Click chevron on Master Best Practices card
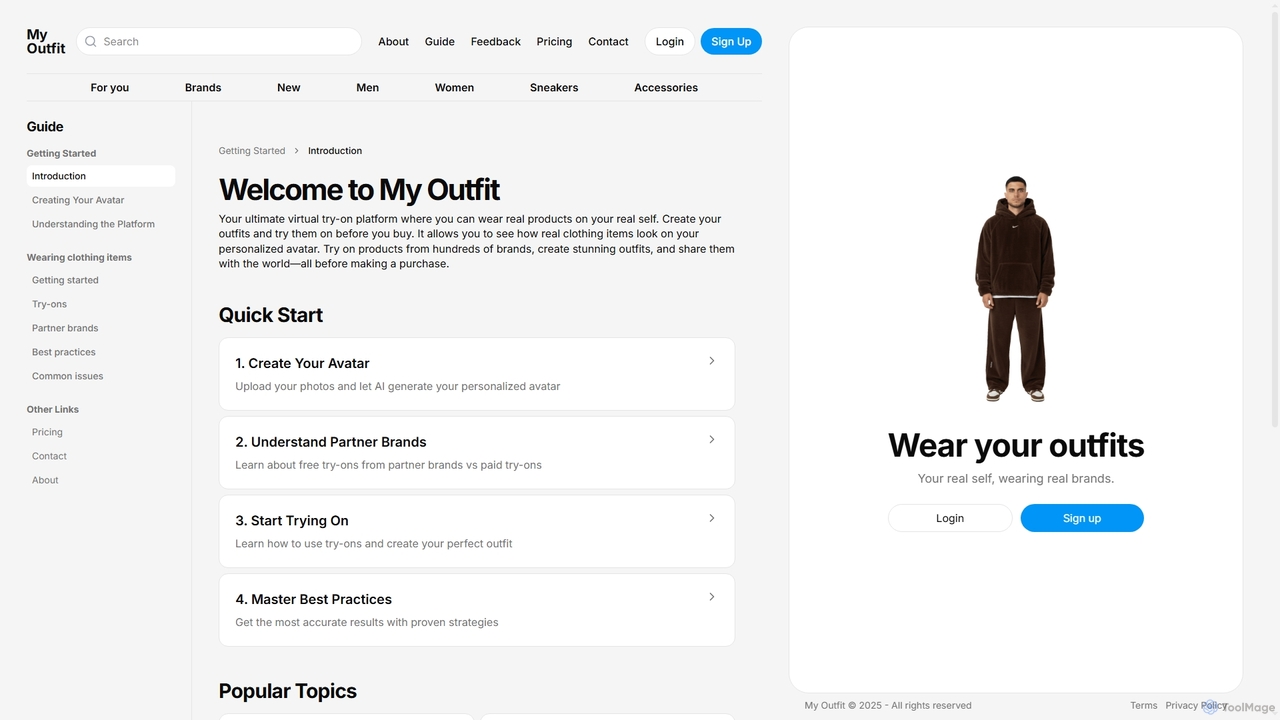This screenshot has height=720, width=1280. coord(712,597)
